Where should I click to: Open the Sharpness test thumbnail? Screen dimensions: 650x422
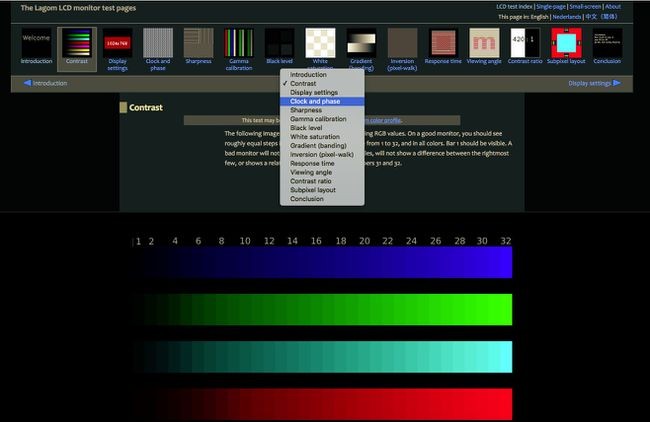[x=198, y=43]
